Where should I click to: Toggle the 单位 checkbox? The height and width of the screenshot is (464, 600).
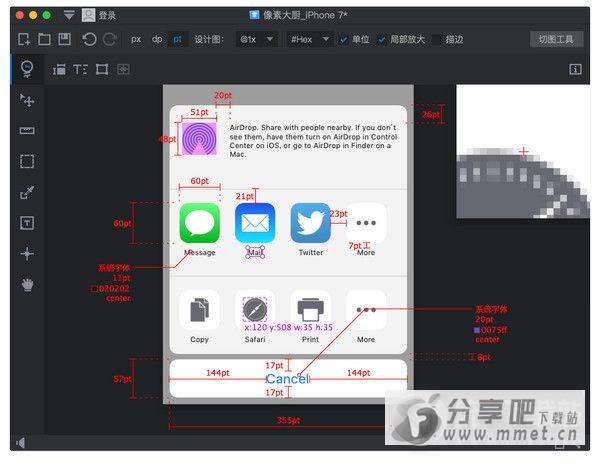344,40
